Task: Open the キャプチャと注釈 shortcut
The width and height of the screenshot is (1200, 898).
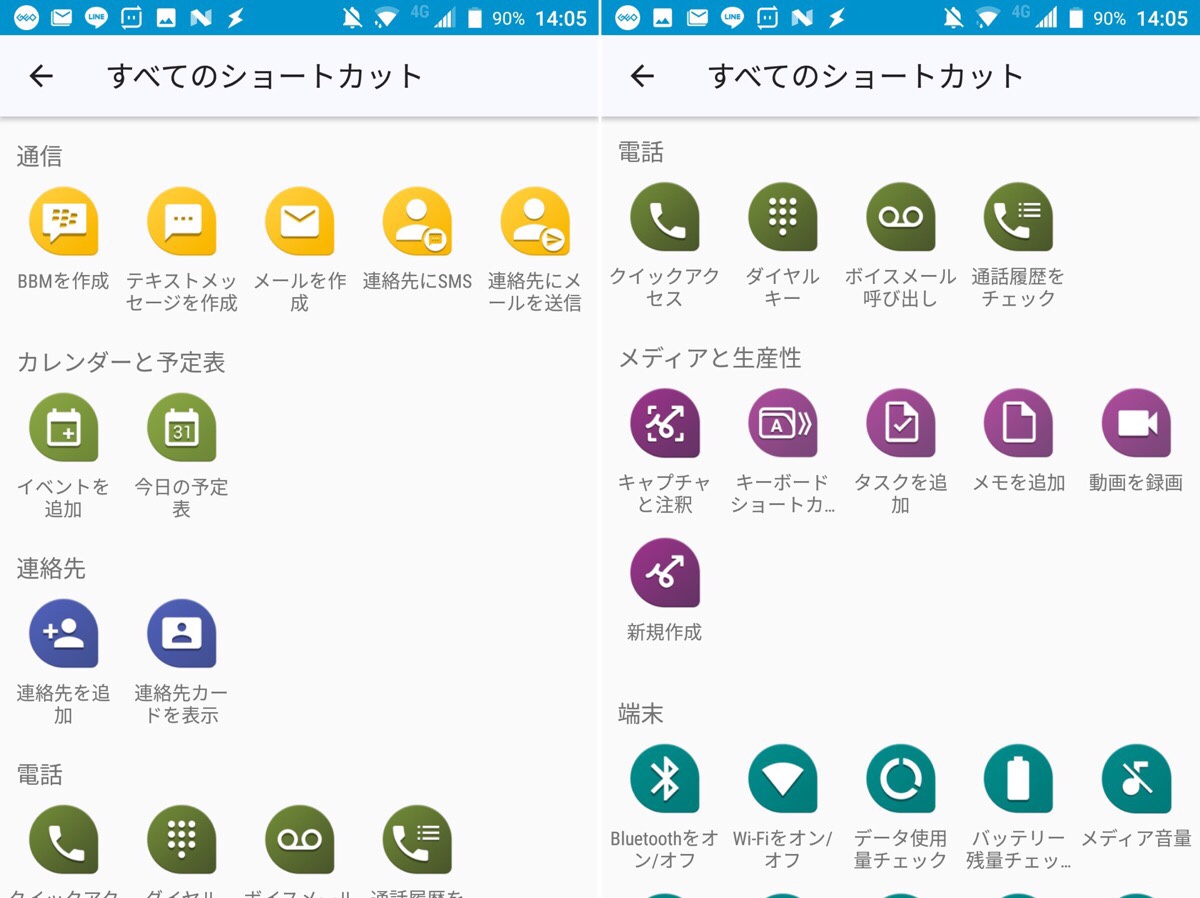Action: 665,423
